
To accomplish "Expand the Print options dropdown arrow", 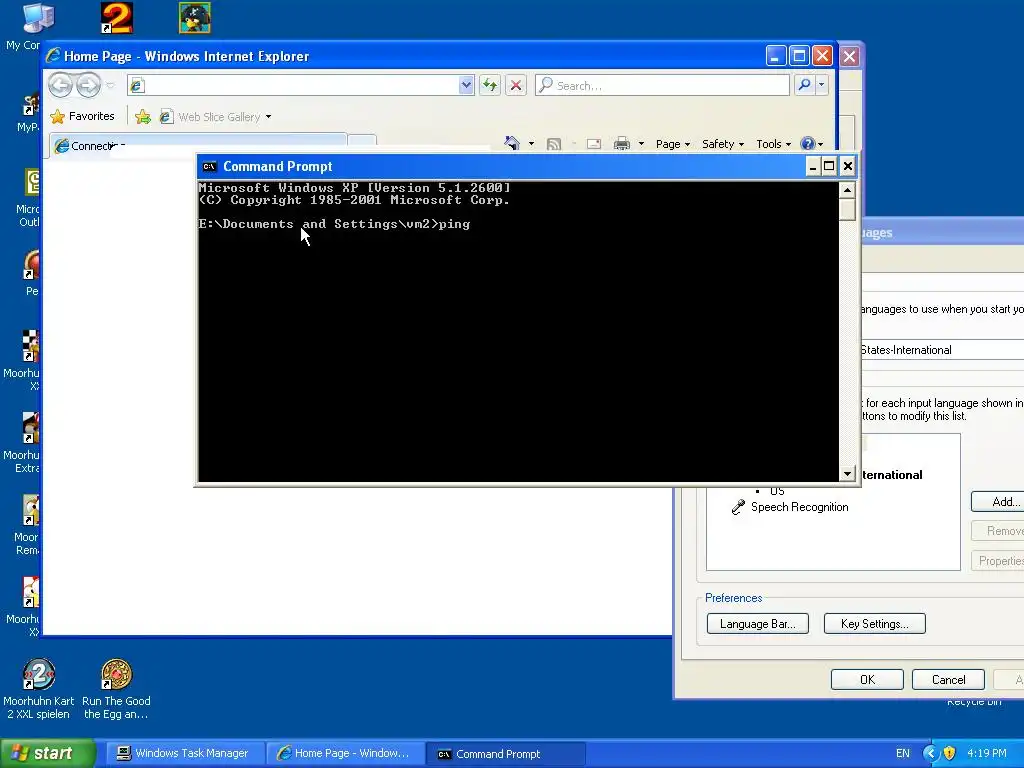I will pos(641,144).
